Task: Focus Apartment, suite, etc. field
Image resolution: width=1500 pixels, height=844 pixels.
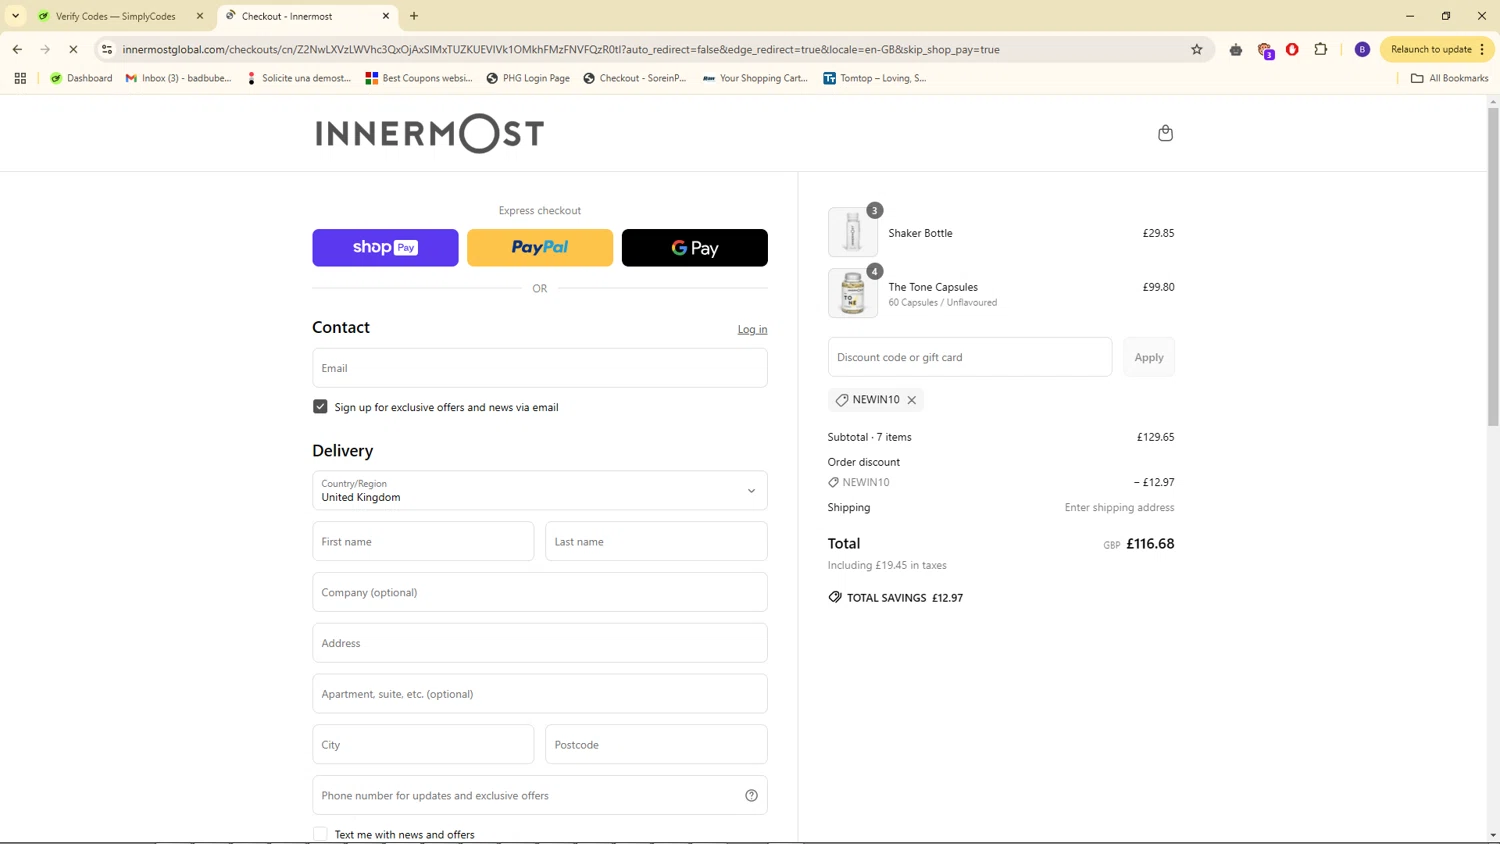Action: point(540,694)
